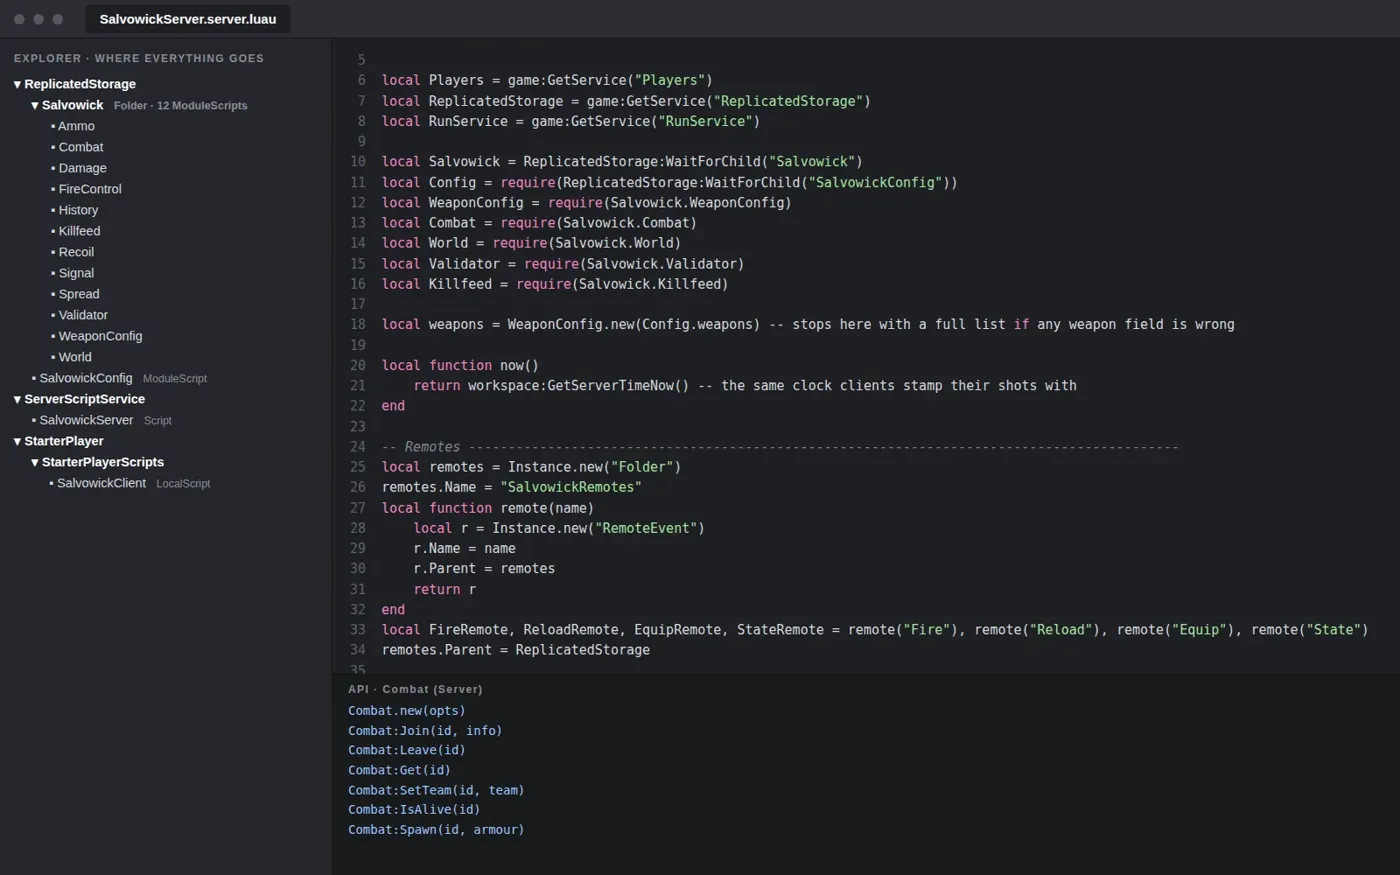
Task: Open the FireControl module
Action: pos(90,189)
